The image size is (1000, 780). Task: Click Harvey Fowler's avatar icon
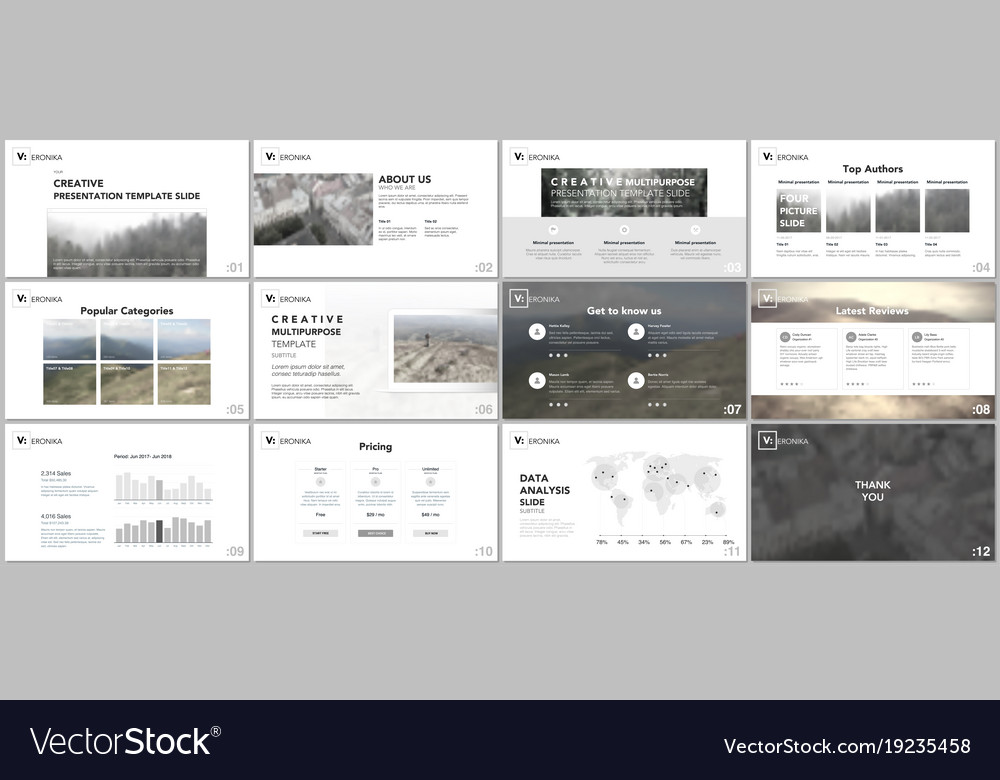click(x=636, y=332)
